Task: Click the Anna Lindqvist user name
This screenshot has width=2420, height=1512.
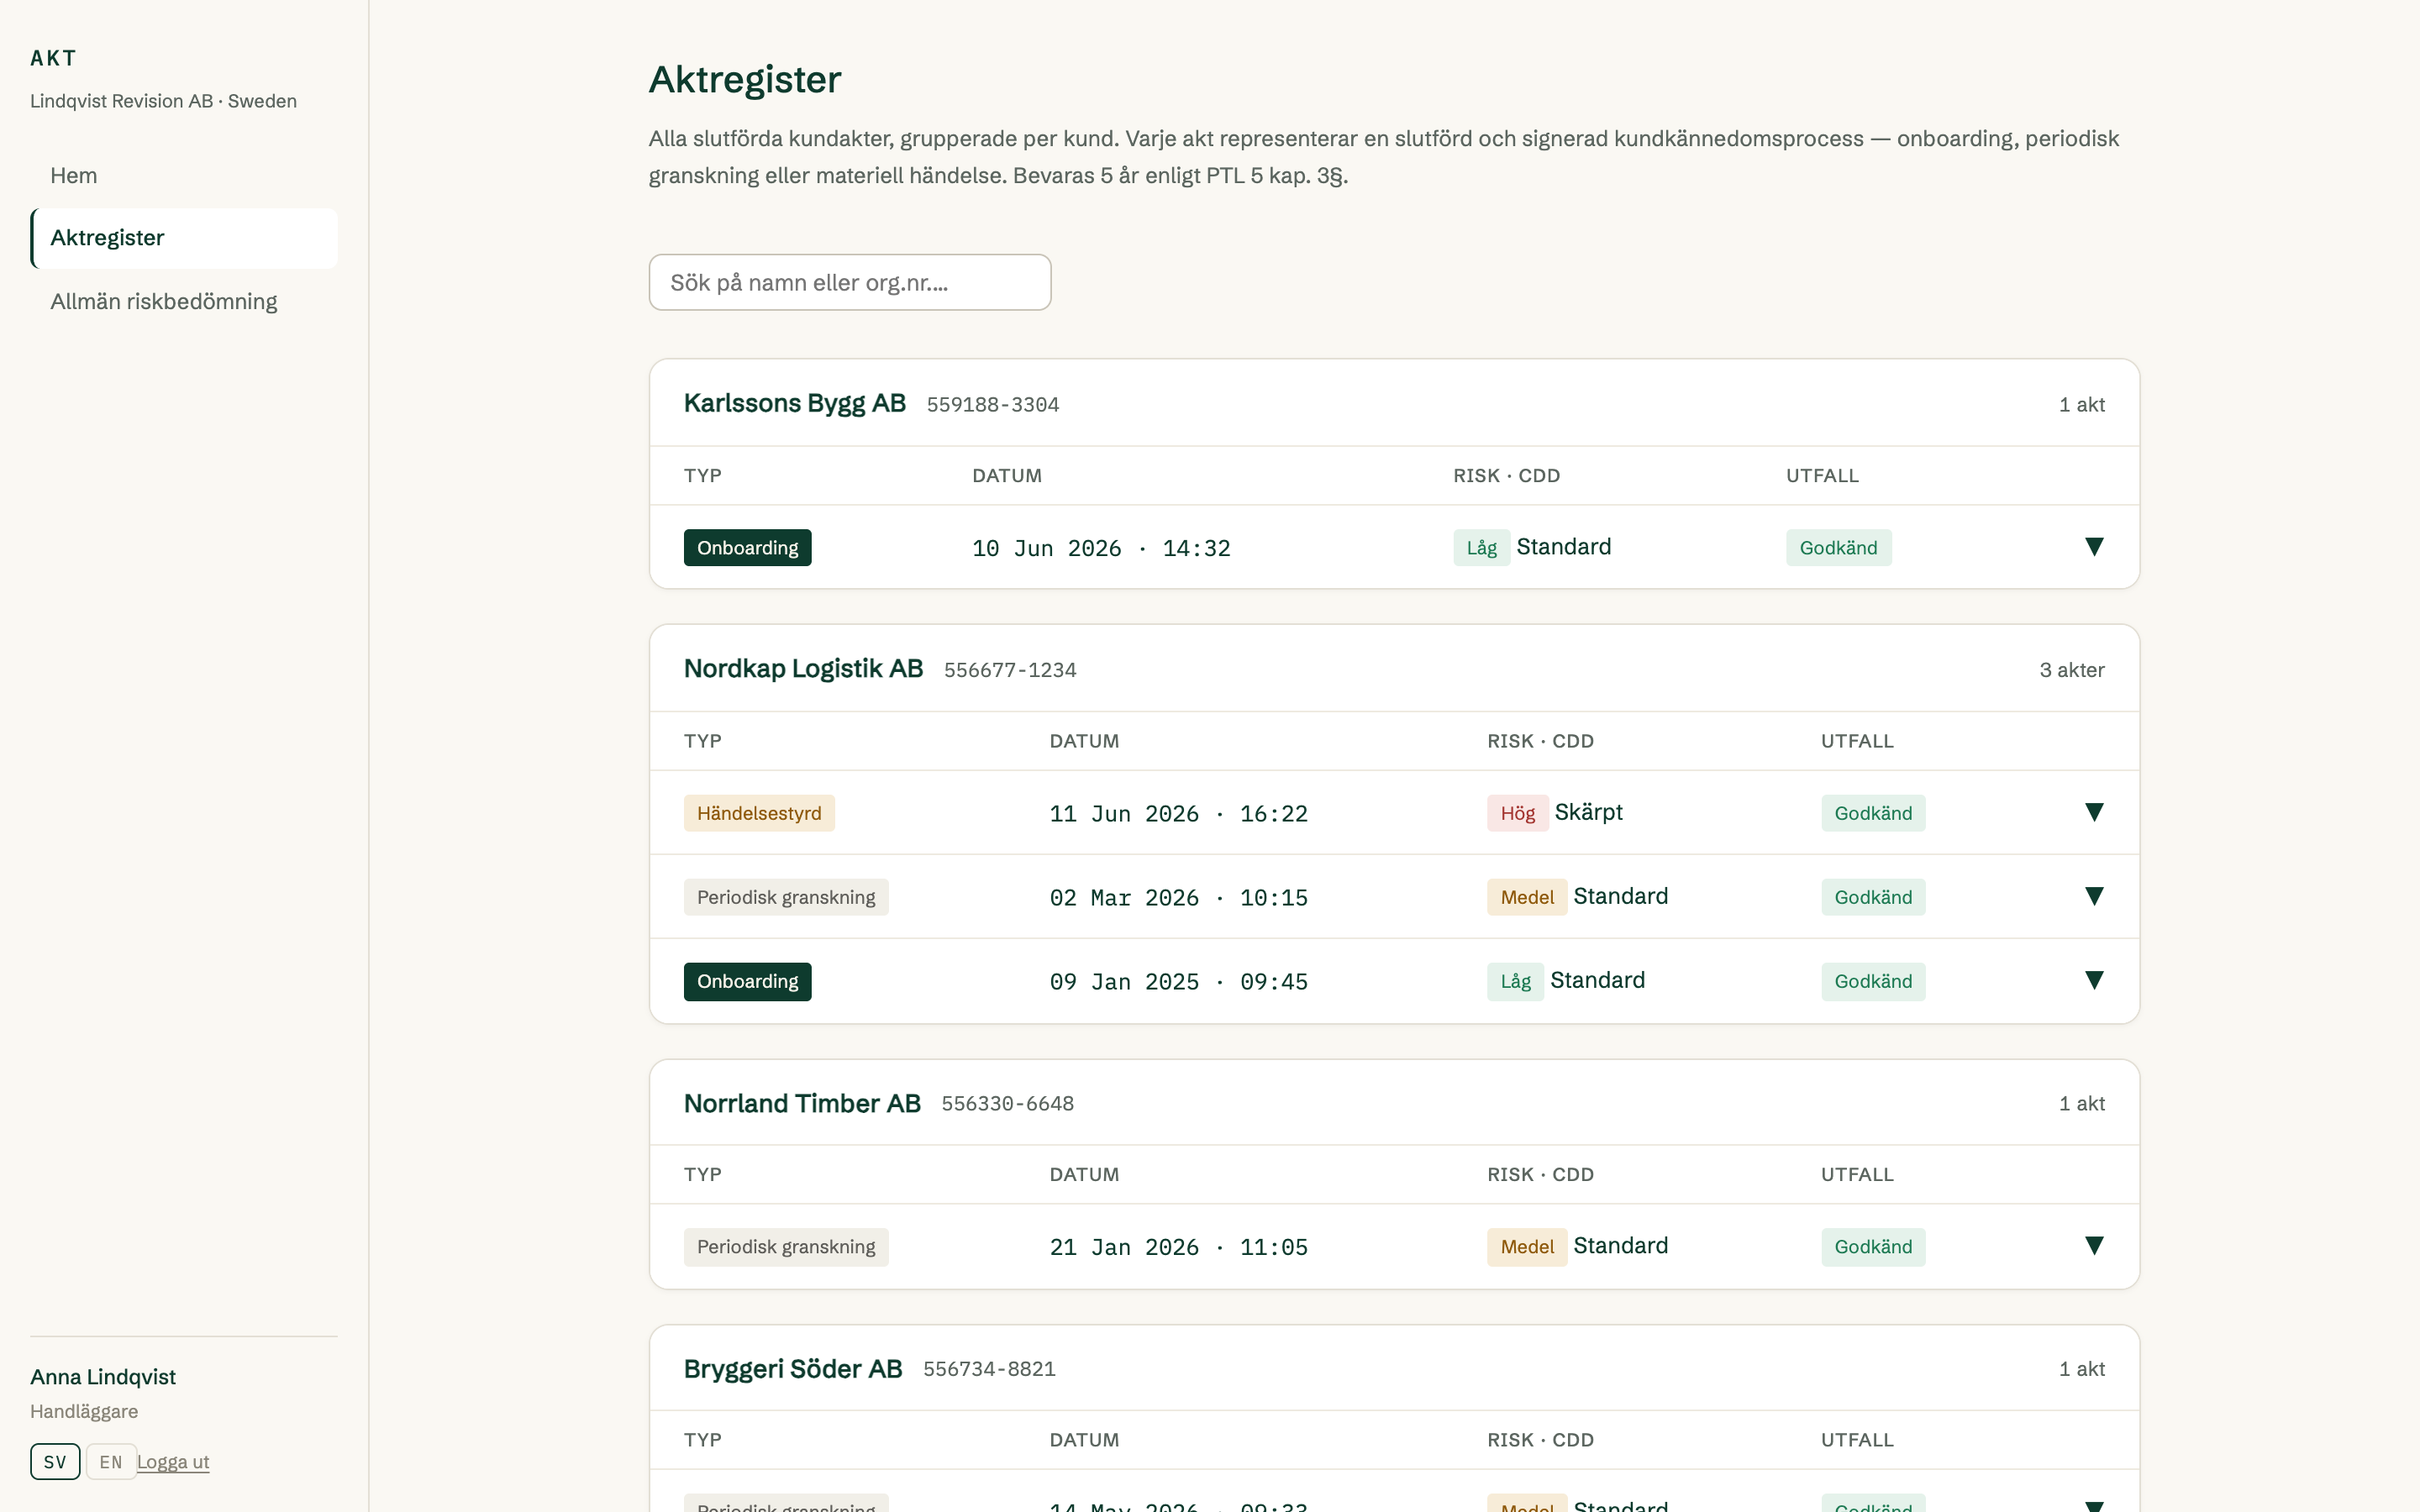Action: 103,1377
